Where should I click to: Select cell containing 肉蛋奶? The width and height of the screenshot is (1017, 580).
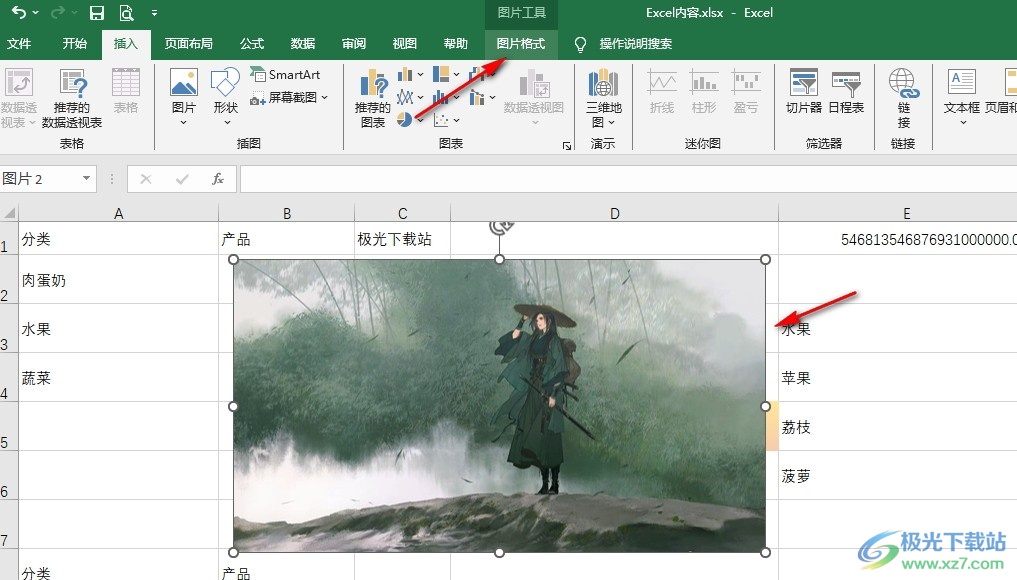(119, 280)
